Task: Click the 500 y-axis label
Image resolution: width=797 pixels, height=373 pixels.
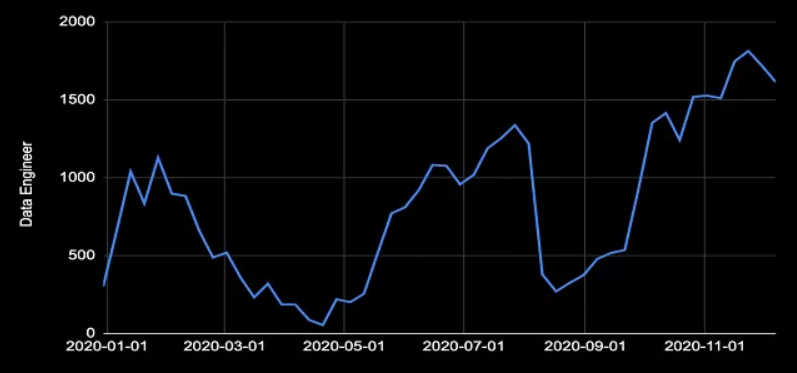Action: (81, 255)
